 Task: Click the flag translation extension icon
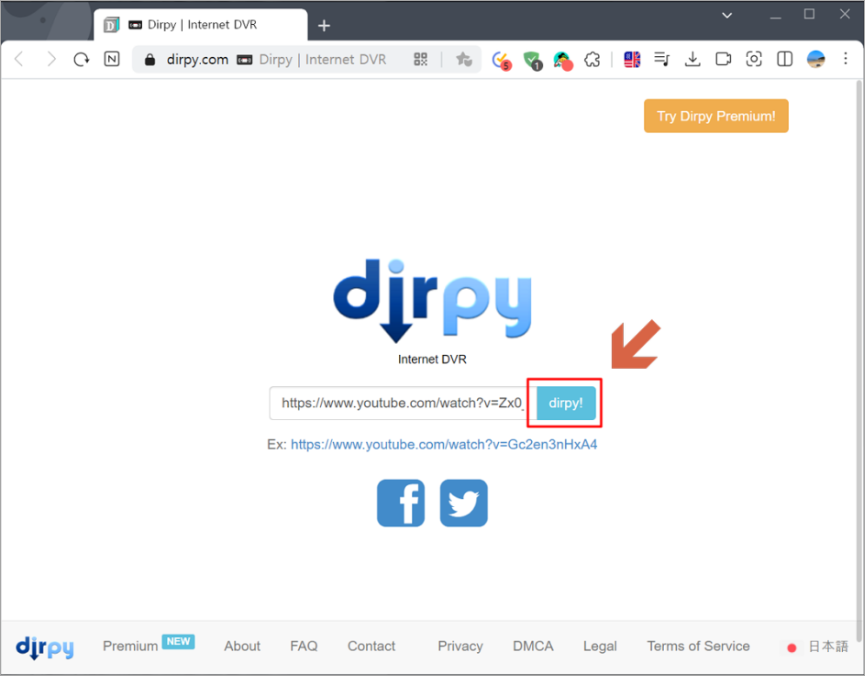coord(632,59)
